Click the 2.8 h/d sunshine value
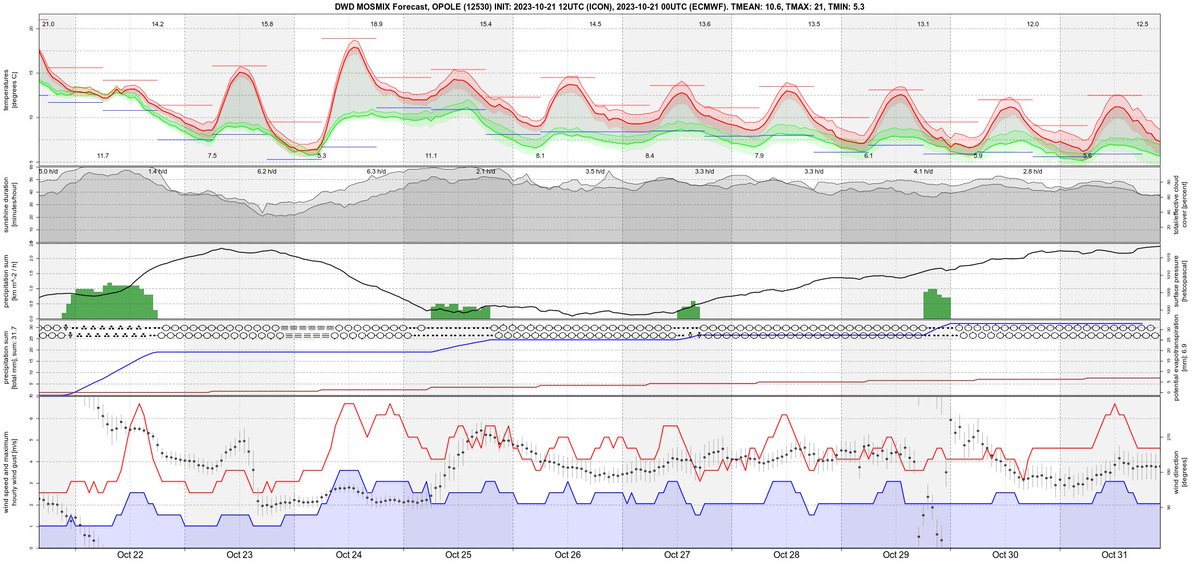 tap(1032, 172)
